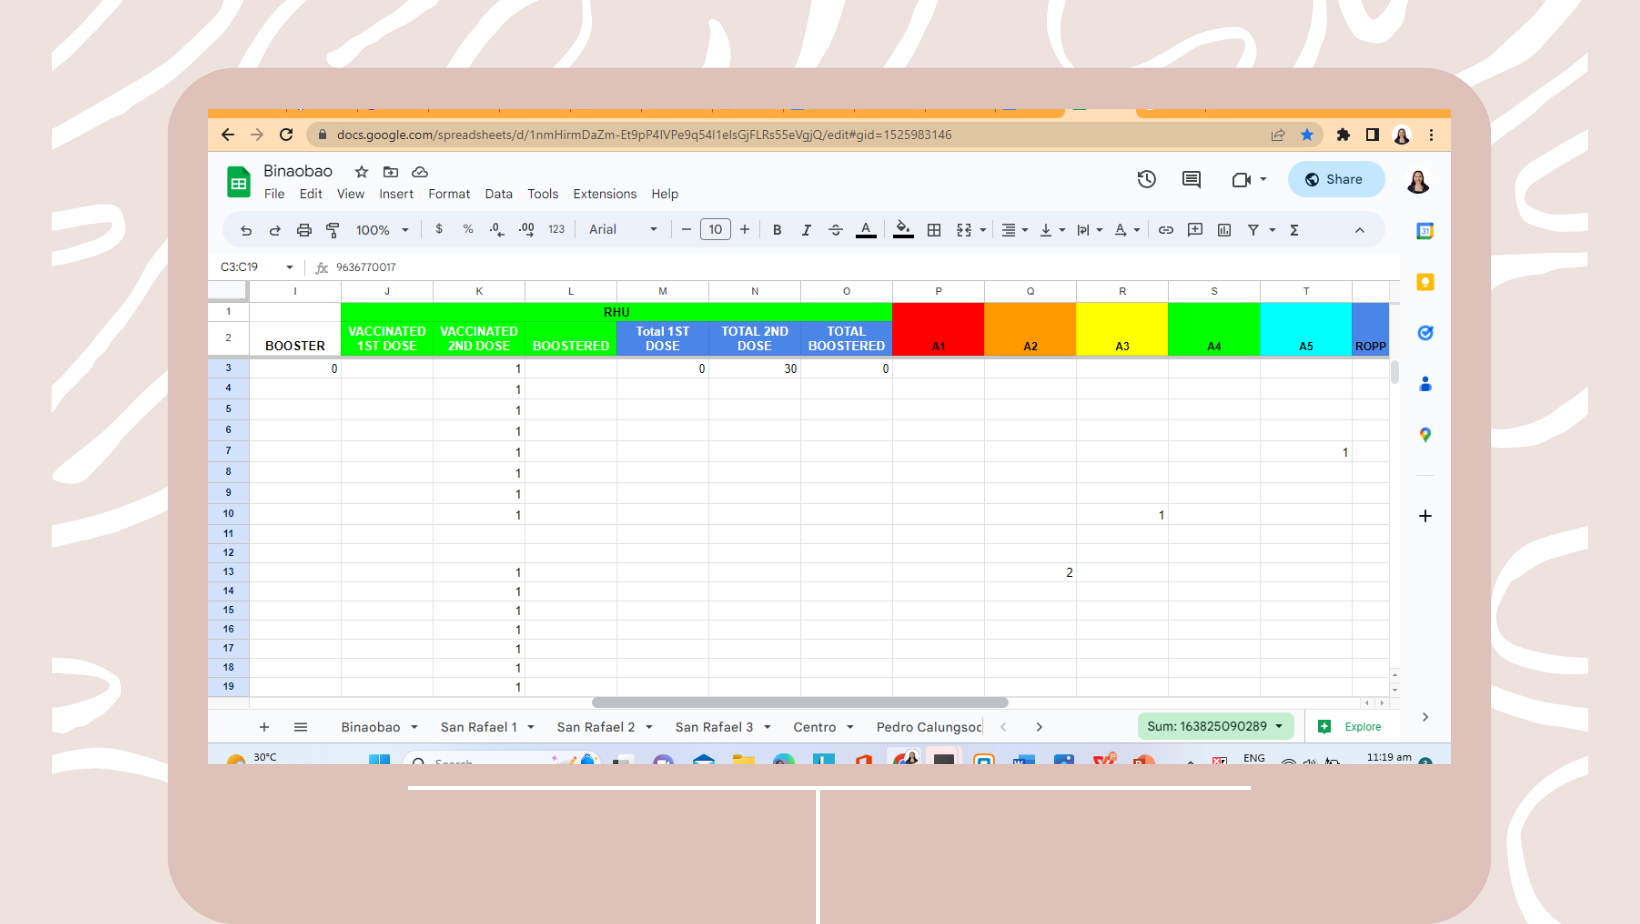Increase decimal places
This screenshot has width=1640, height=924.
click(x=527, y=229)
